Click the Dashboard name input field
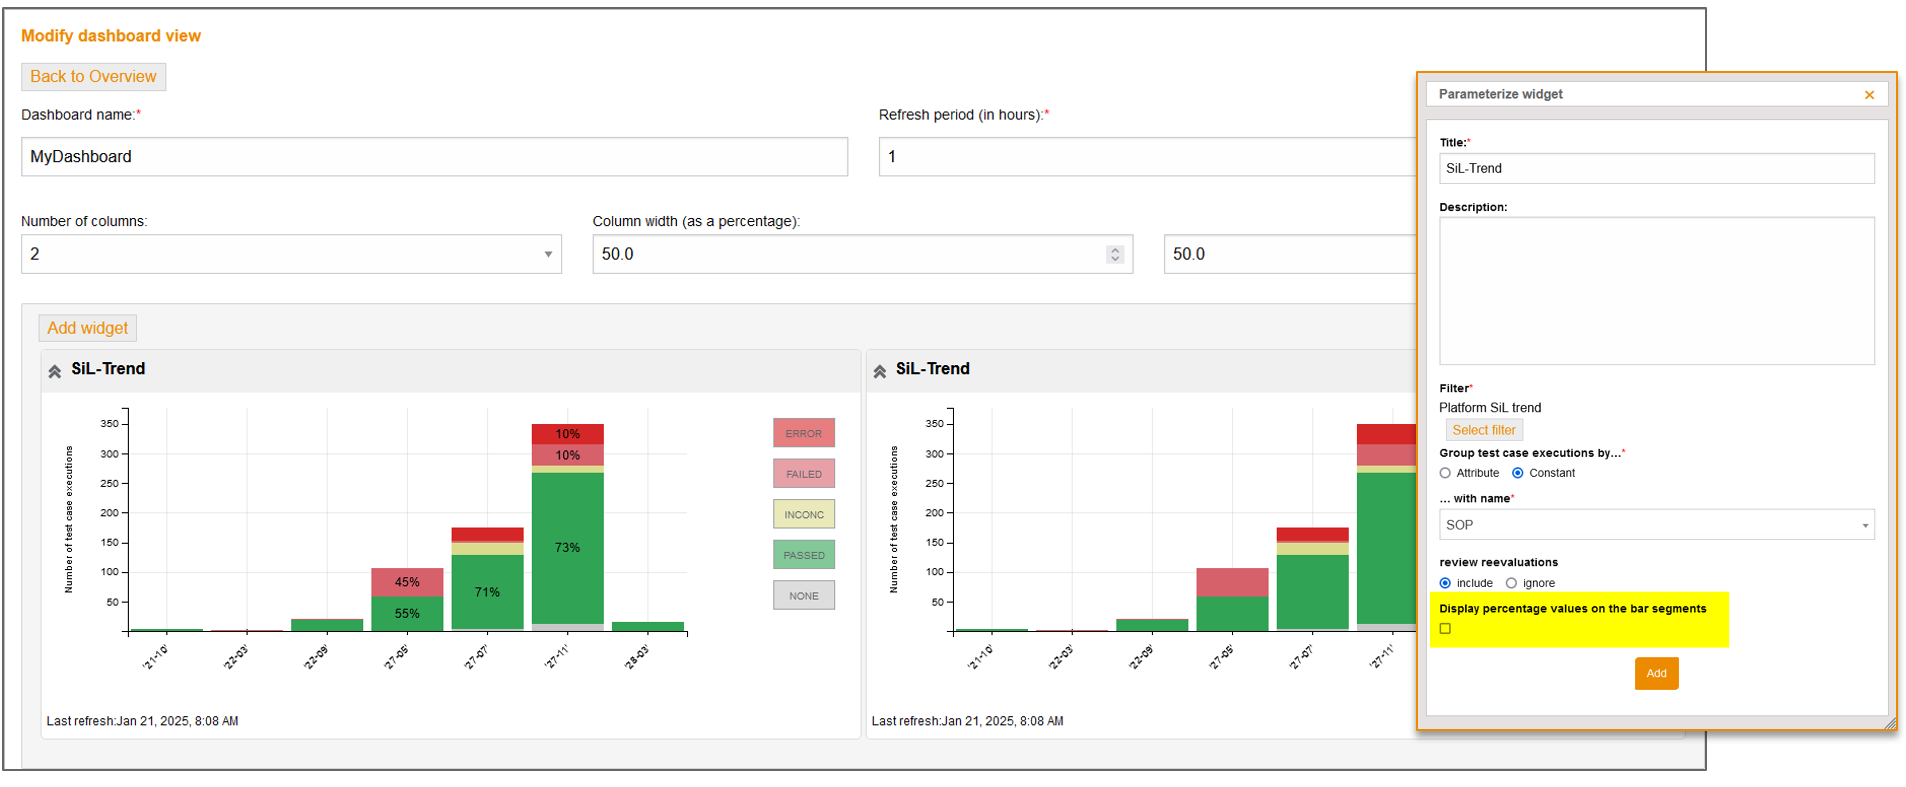1906x787 pixels. [x=434, y=157]
